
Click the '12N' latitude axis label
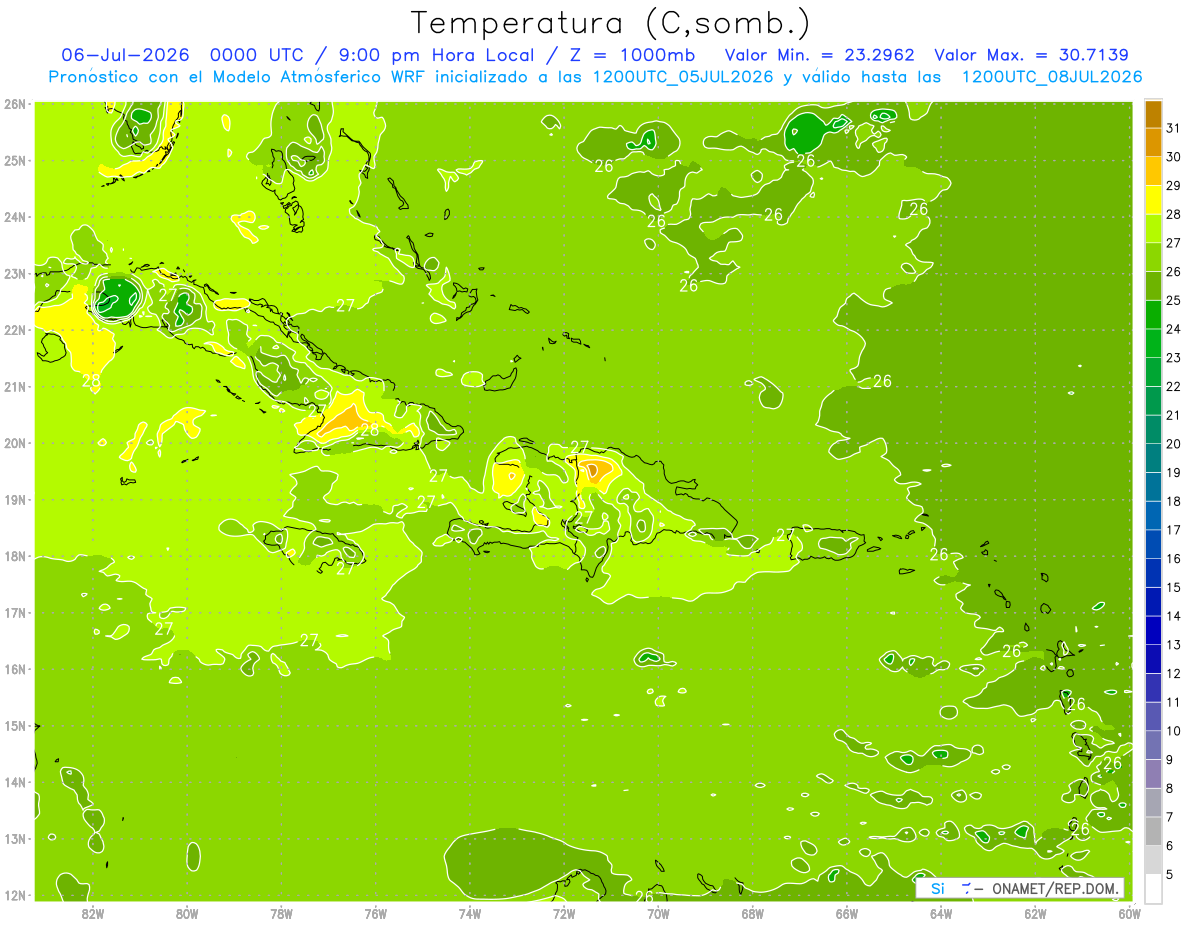[x=15, y=895]
